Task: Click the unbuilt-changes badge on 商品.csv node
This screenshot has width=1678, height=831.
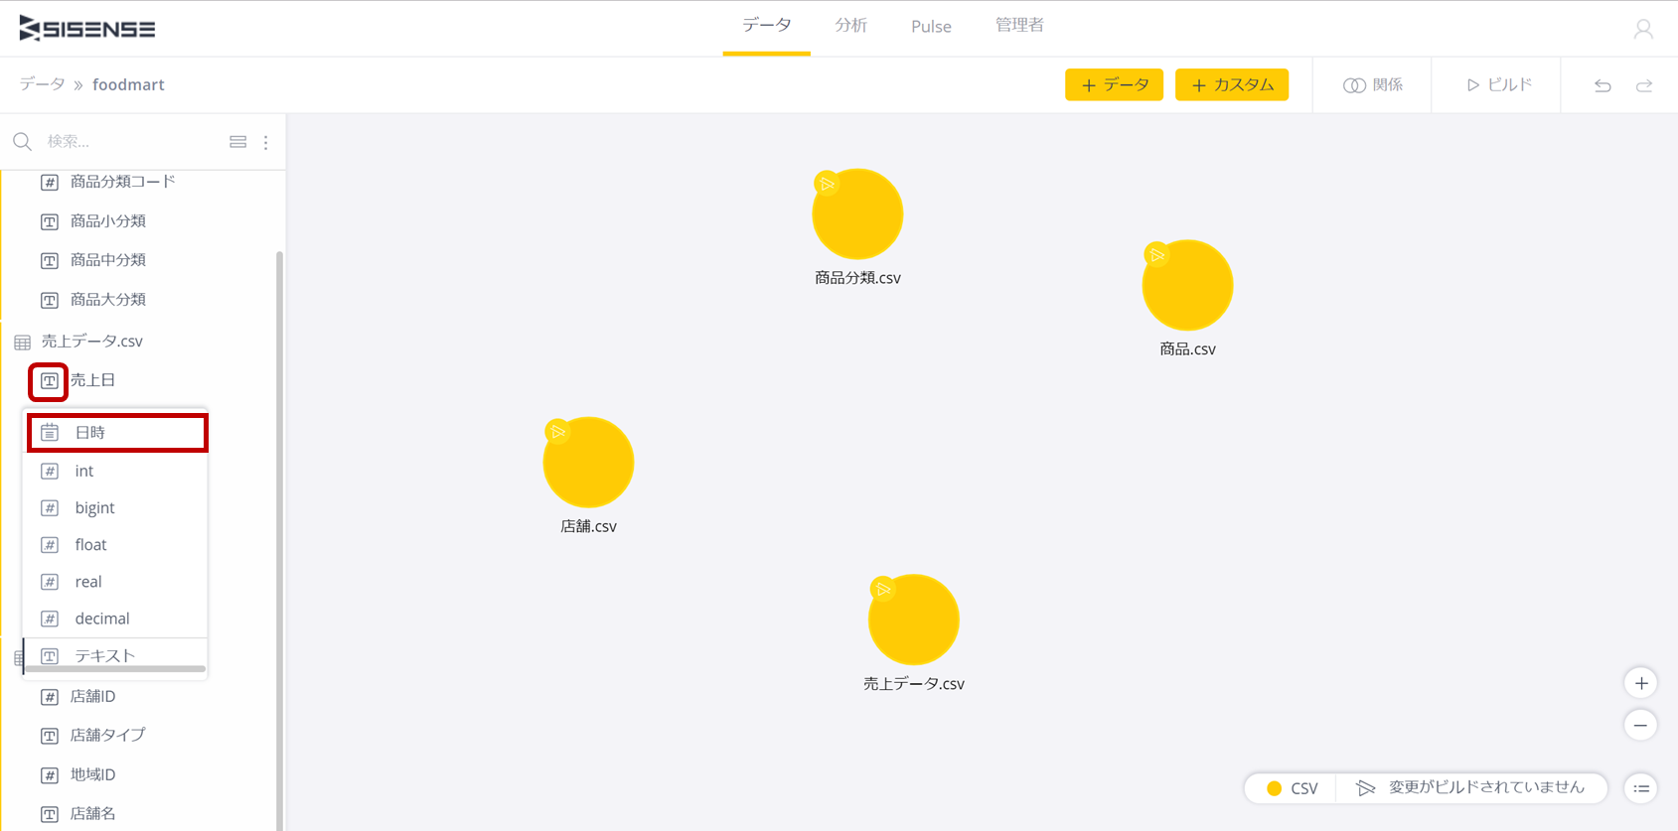Action: (1156, 254)
